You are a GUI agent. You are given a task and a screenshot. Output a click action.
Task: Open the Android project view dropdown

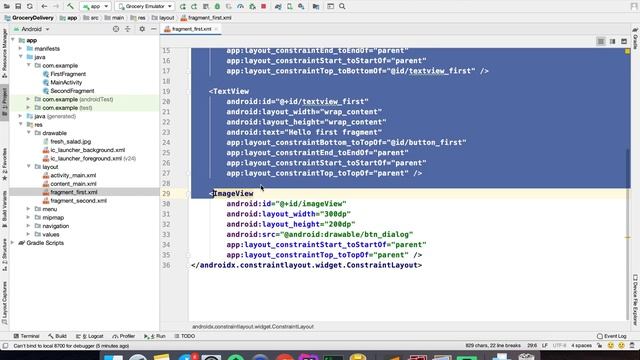pos(31,29)
